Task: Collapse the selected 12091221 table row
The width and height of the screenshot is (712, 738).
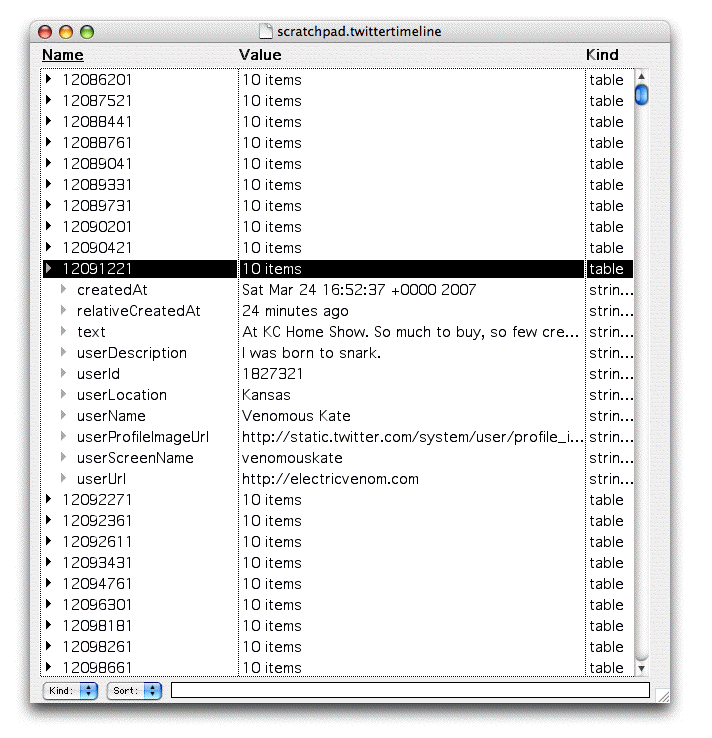Action: point(48,268)
